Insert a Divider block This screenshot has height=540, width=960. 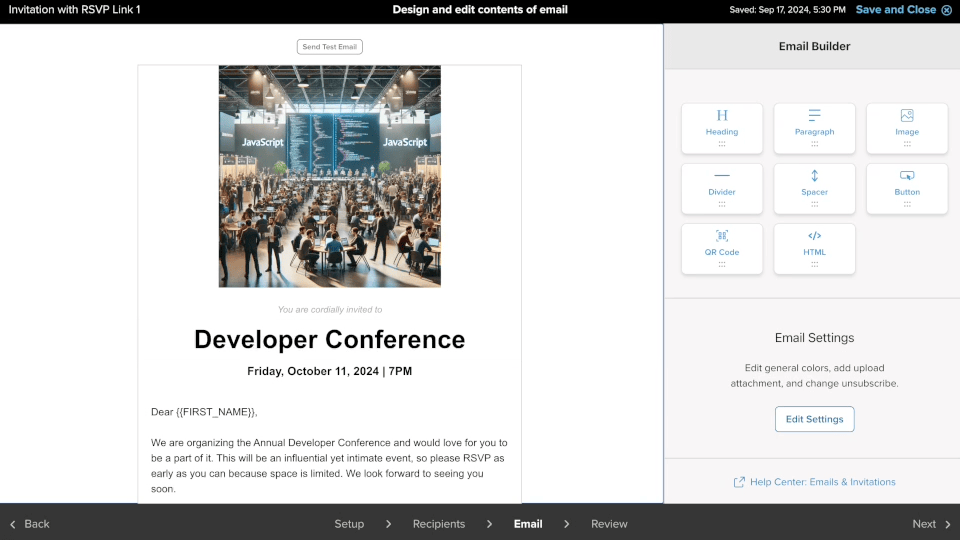click(x=722, y=189)
